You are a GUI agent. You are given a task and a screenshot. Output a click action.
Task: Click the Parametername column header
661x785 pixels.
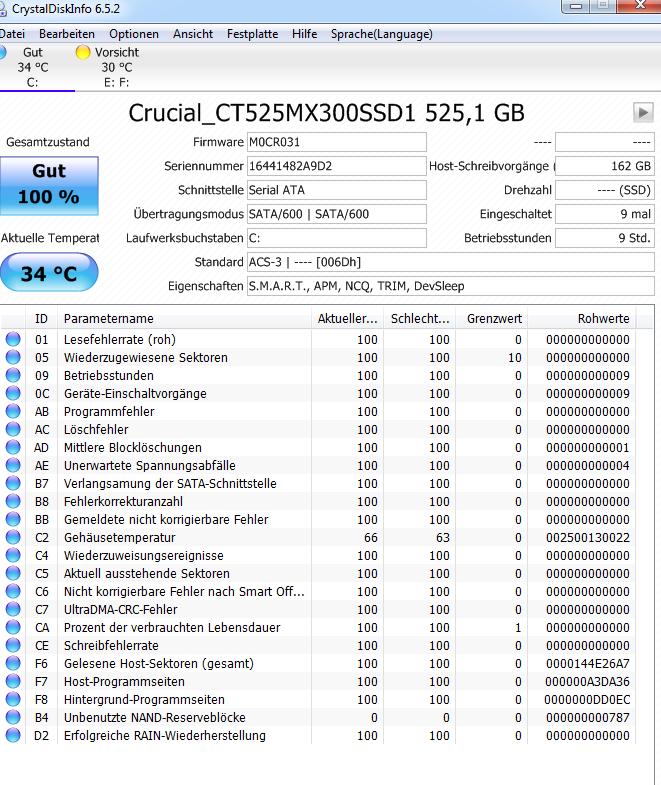tap(184, 318)
